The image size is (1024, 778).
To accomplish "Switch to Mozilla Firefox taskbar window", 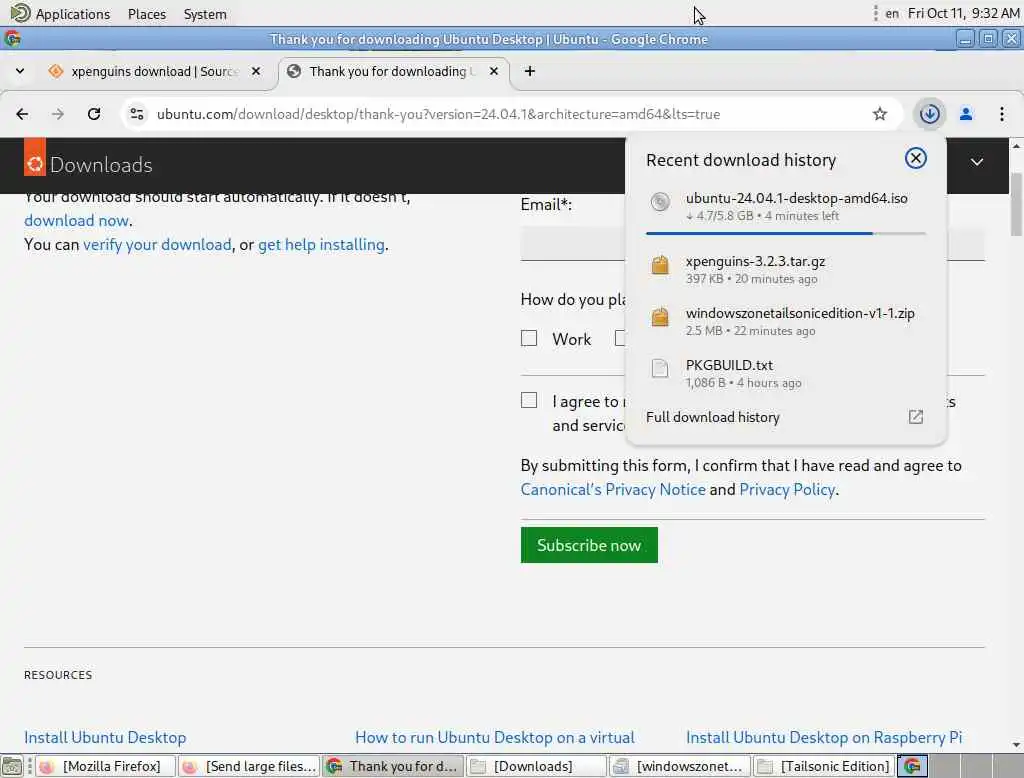I will coord(104,766).
